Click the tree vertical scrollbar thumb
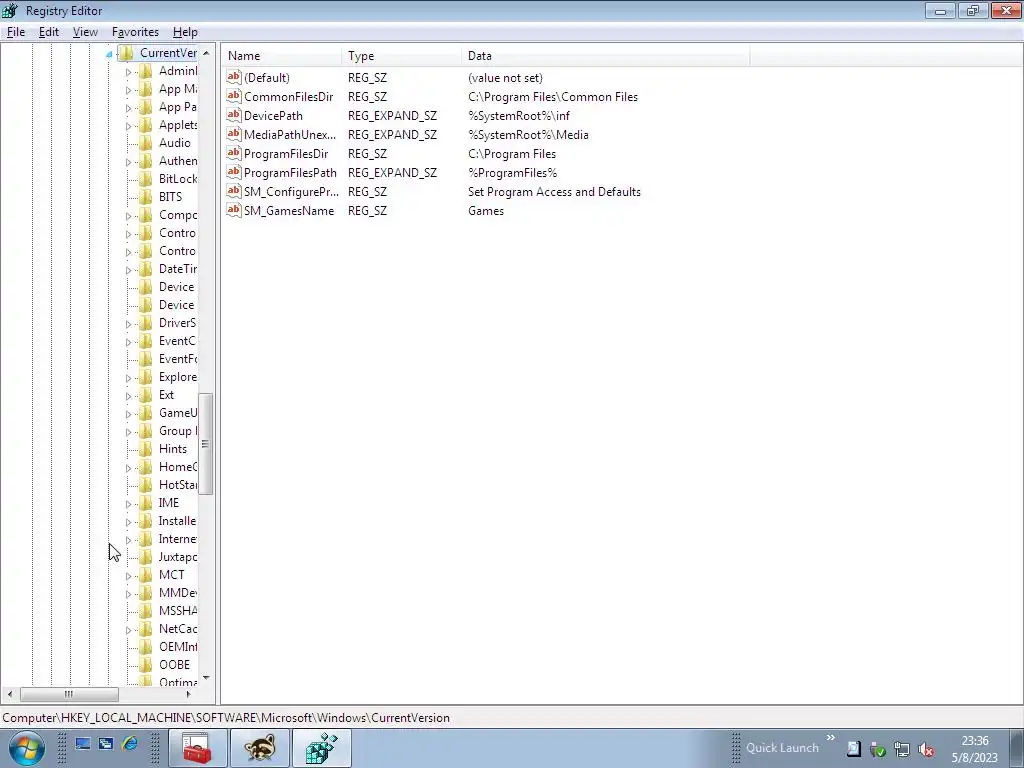This screenshot has height=768, width=1024. [205, 444]
